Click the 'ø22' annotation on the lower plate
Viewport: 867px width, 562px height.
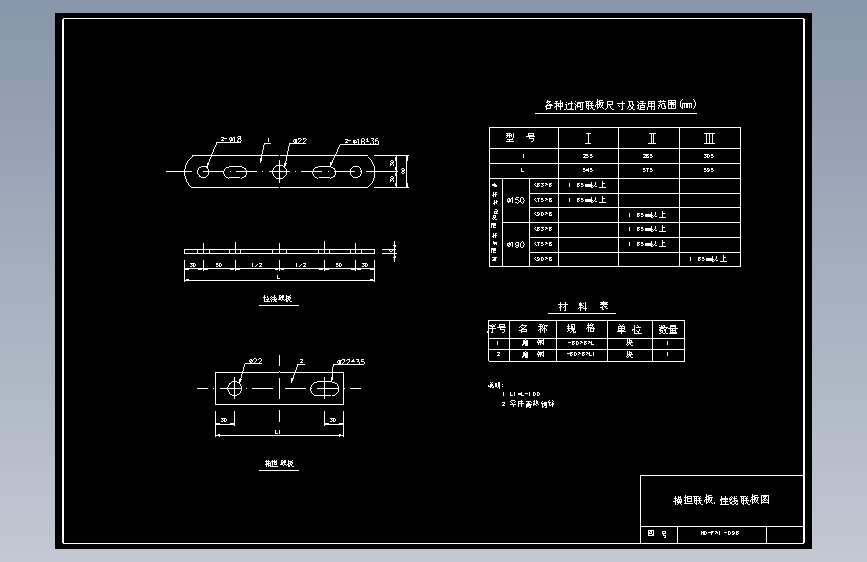[x=254, y=361]
